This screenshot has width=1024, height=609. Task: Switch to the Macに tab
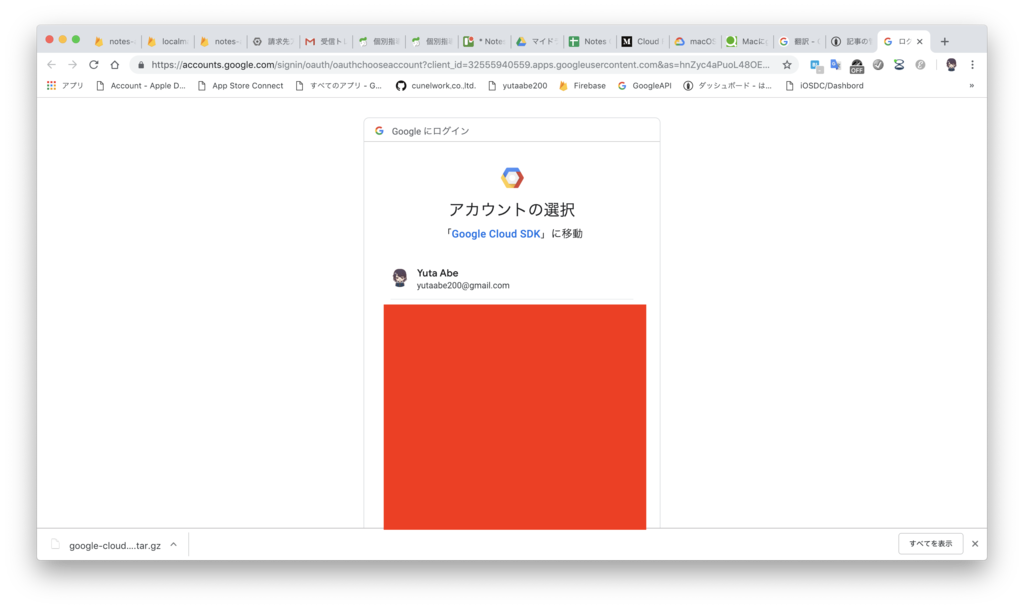coord(748,42)
